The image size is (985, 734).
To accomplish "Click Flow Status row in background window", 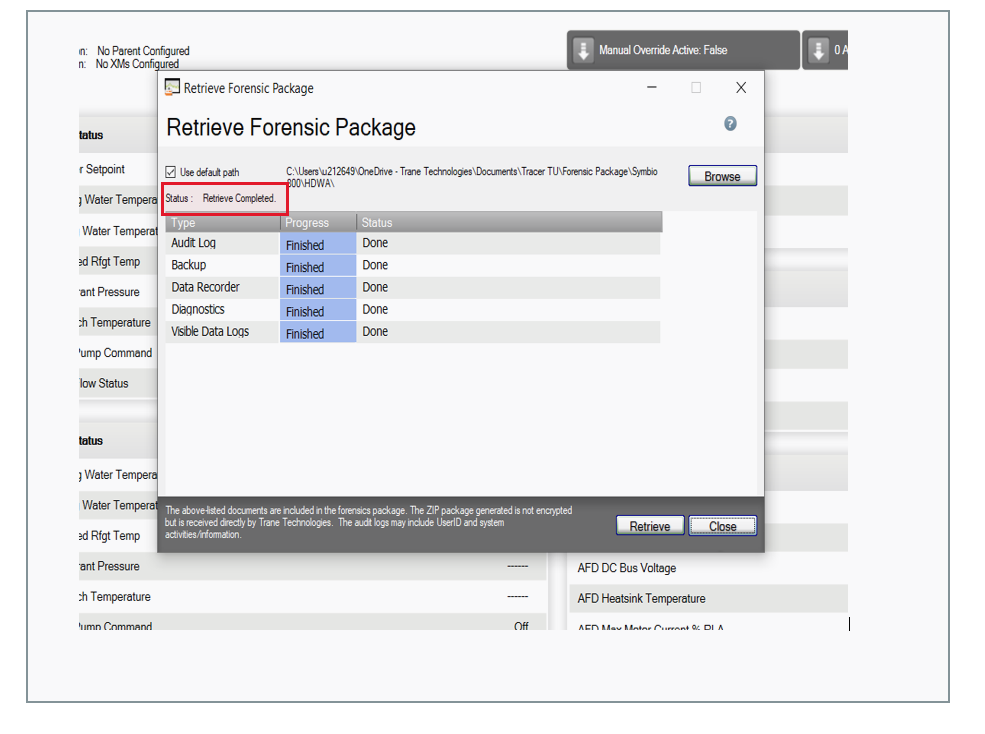I will [118, 383].
